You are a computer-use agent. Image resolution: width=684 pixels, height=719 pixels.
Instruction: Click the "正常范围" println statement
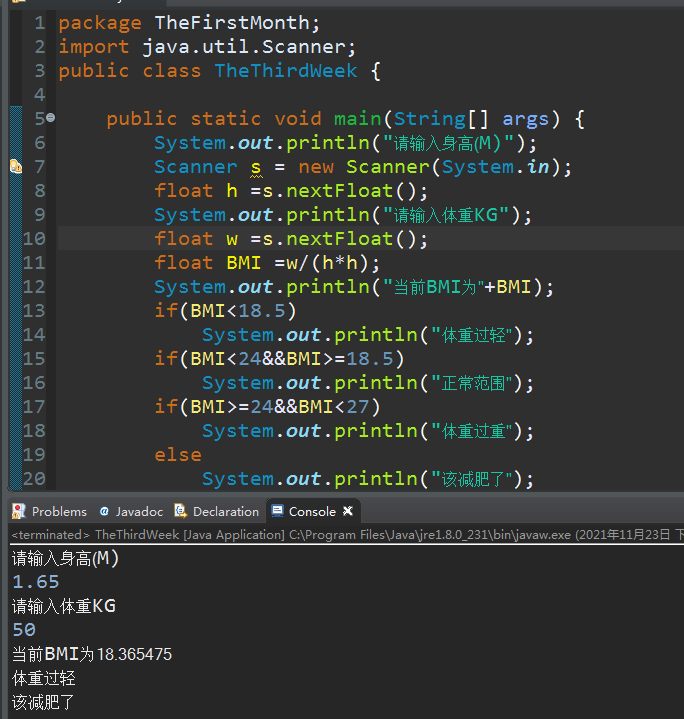click(x=368, y=383)
